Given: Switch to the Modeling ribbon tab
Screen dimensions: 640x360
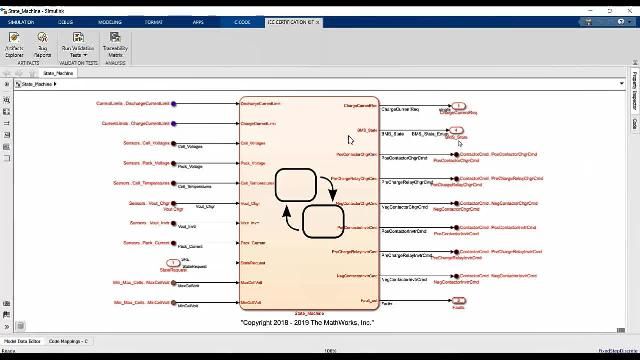Looking at the screenshot, I should [x=110, y=22].
